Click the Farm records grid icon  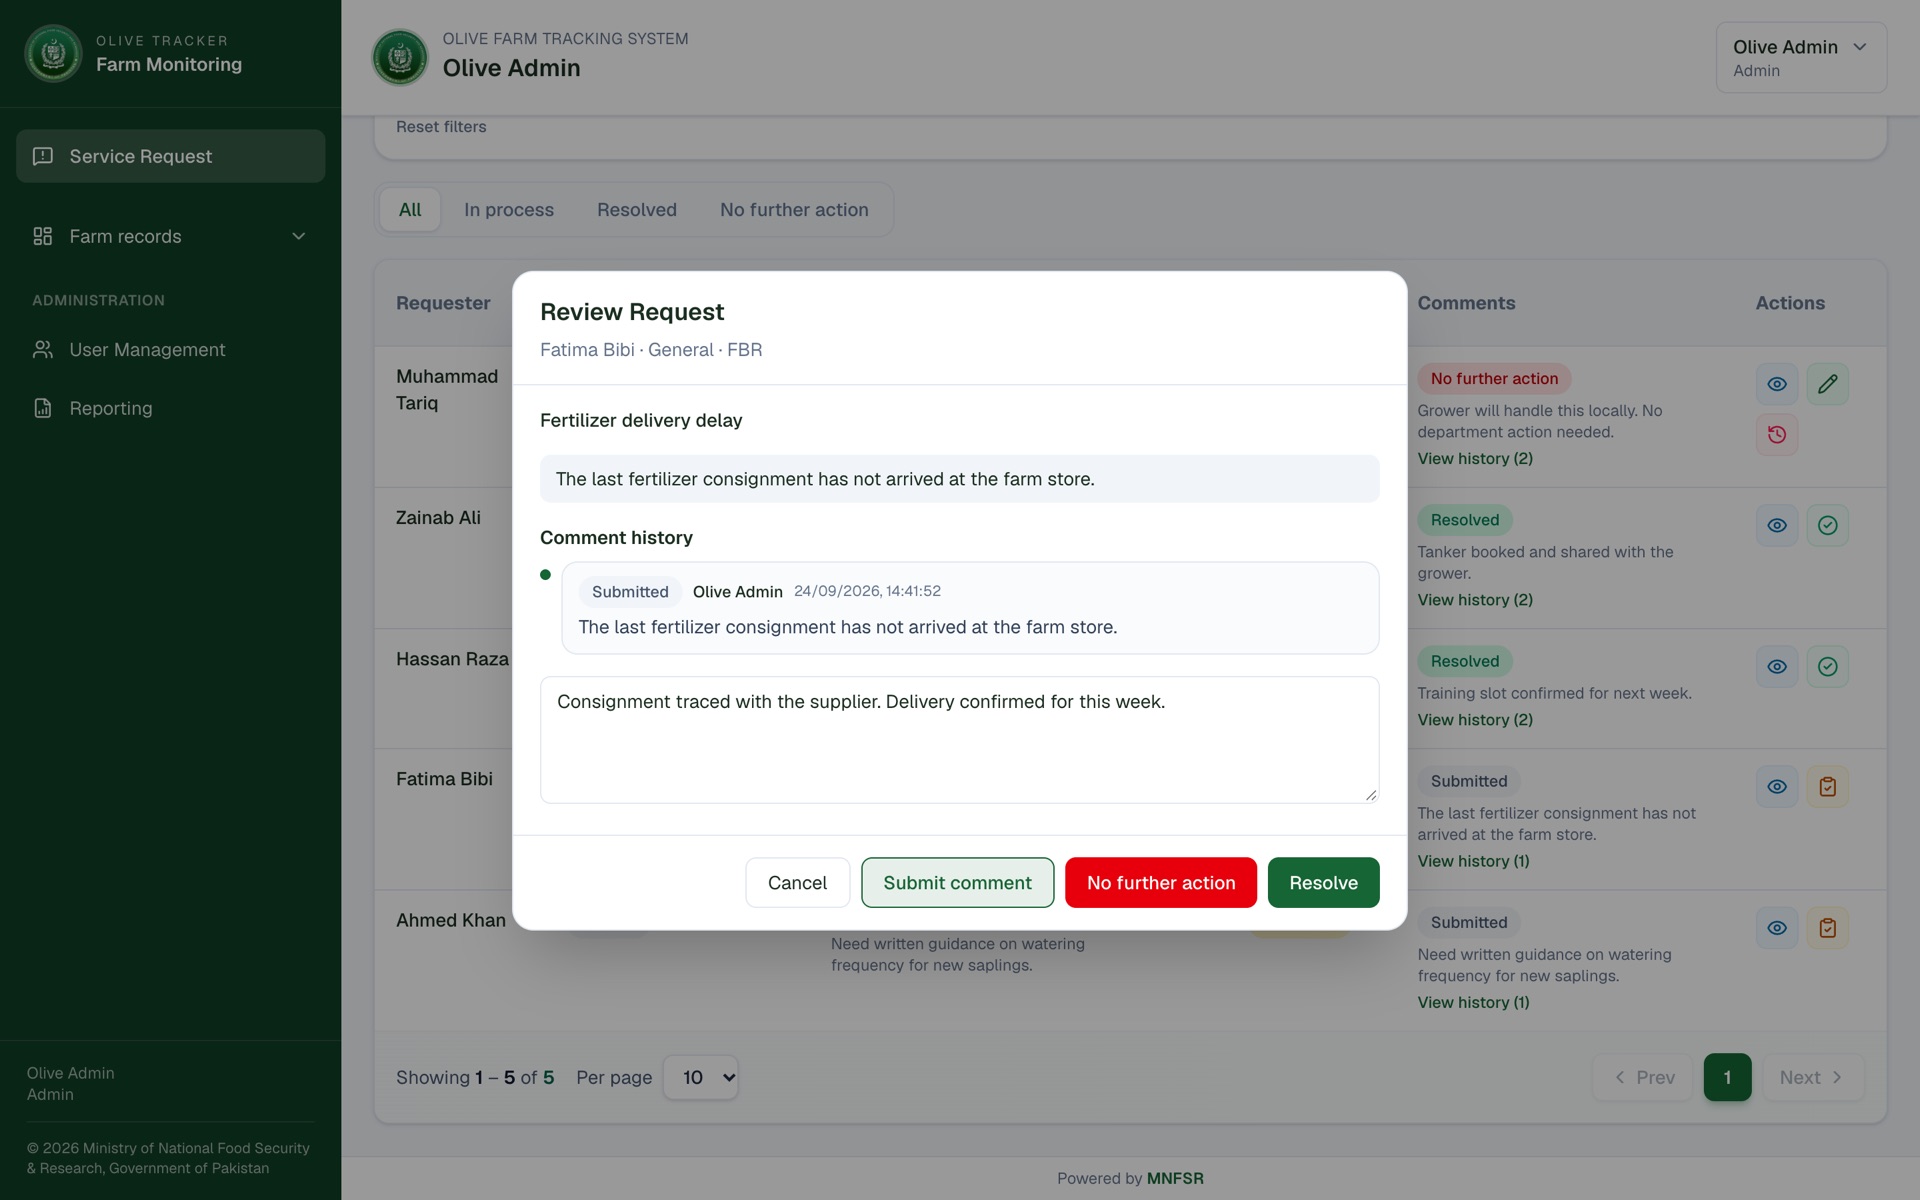click(43, 236)
